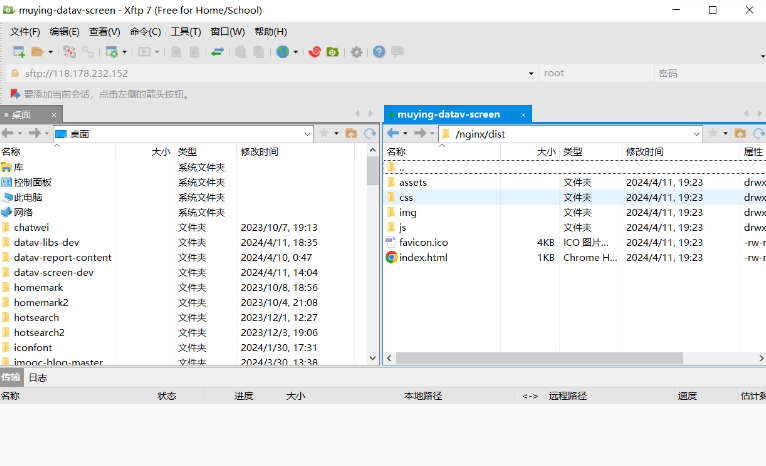
Task: Close the 桌面 local tab
Action: point(54,115)
